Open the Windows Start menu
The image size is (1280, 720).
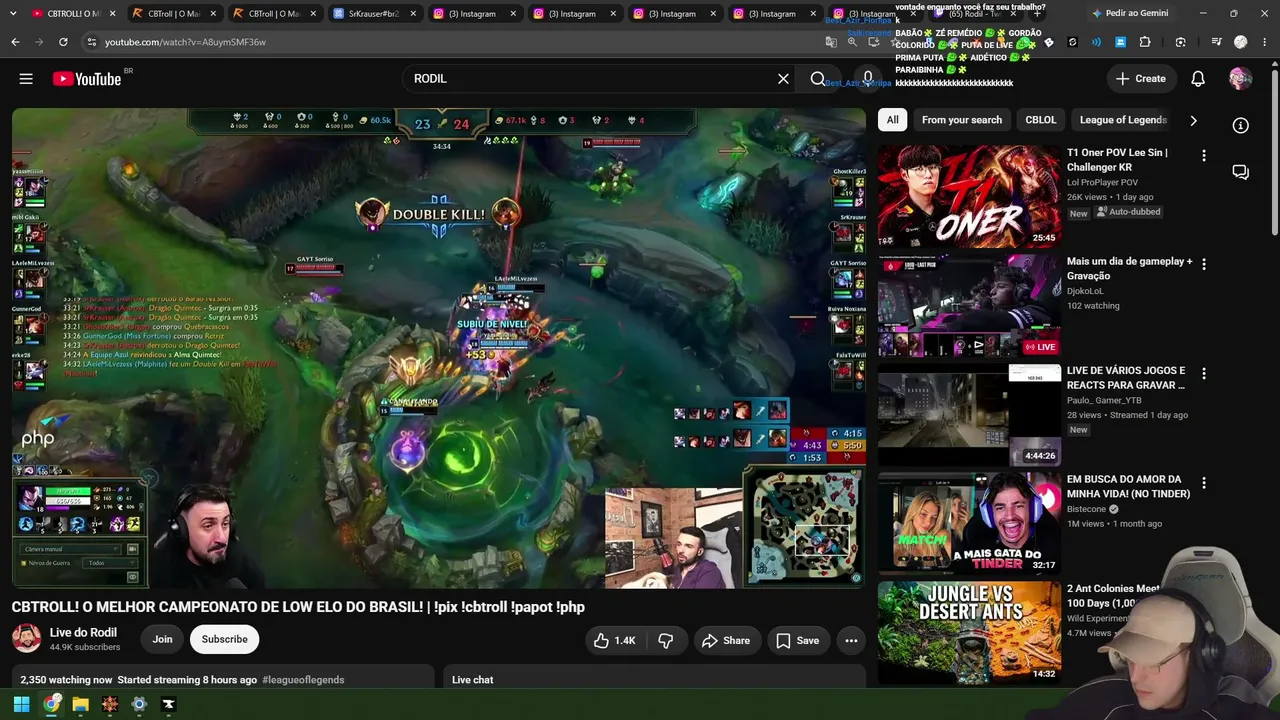pos(21,704)
